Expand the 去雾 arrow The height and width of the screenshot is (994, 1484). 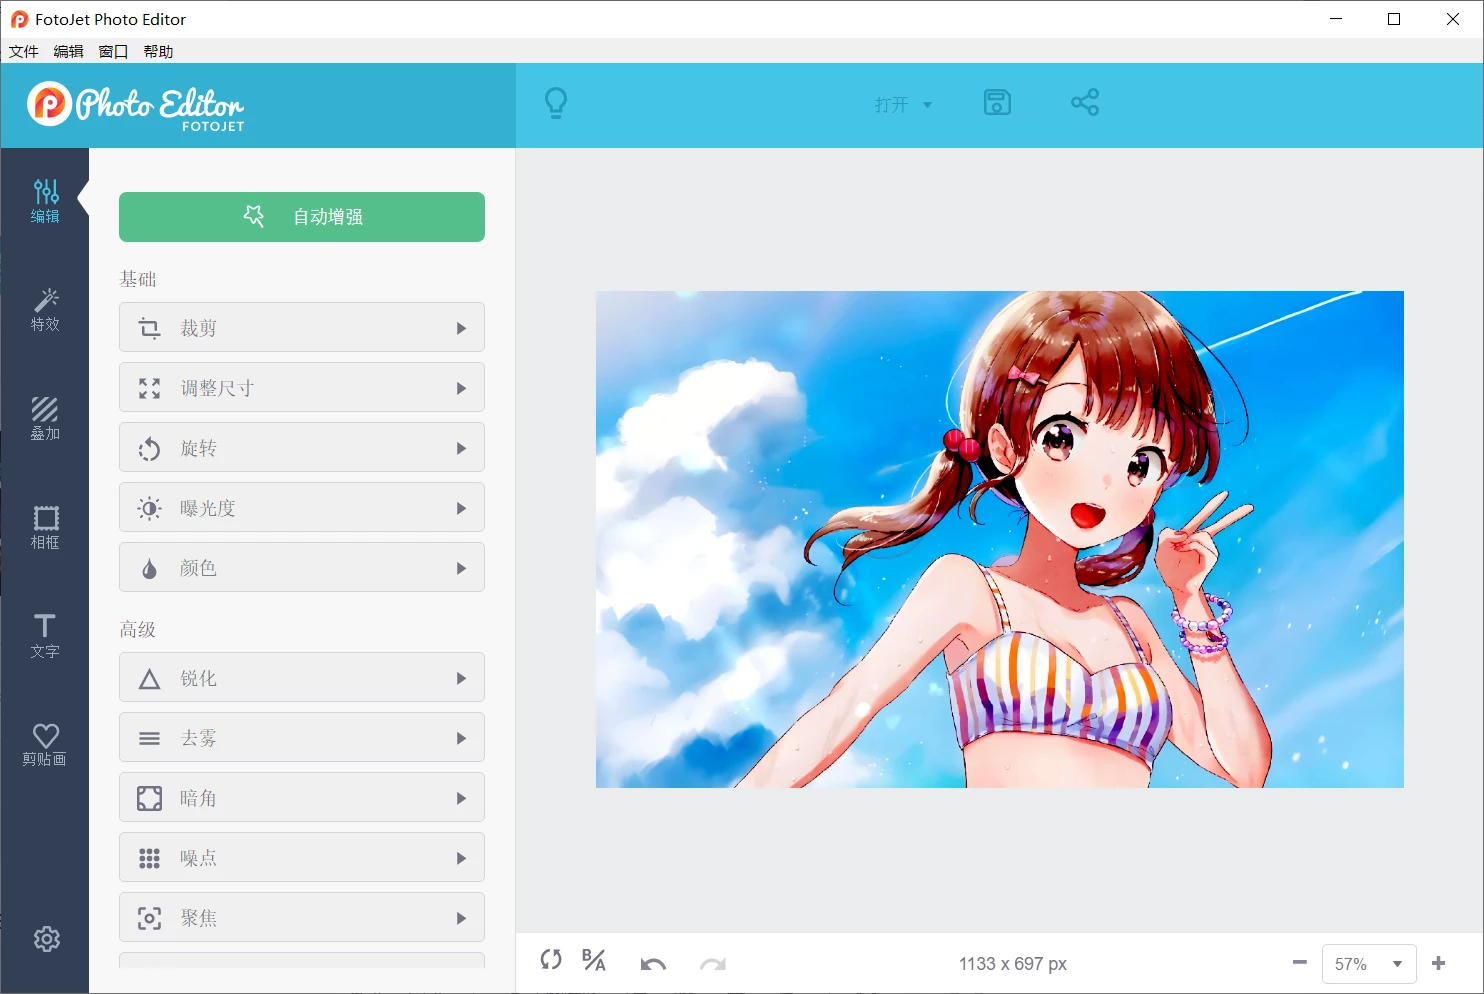pos(461,738)
